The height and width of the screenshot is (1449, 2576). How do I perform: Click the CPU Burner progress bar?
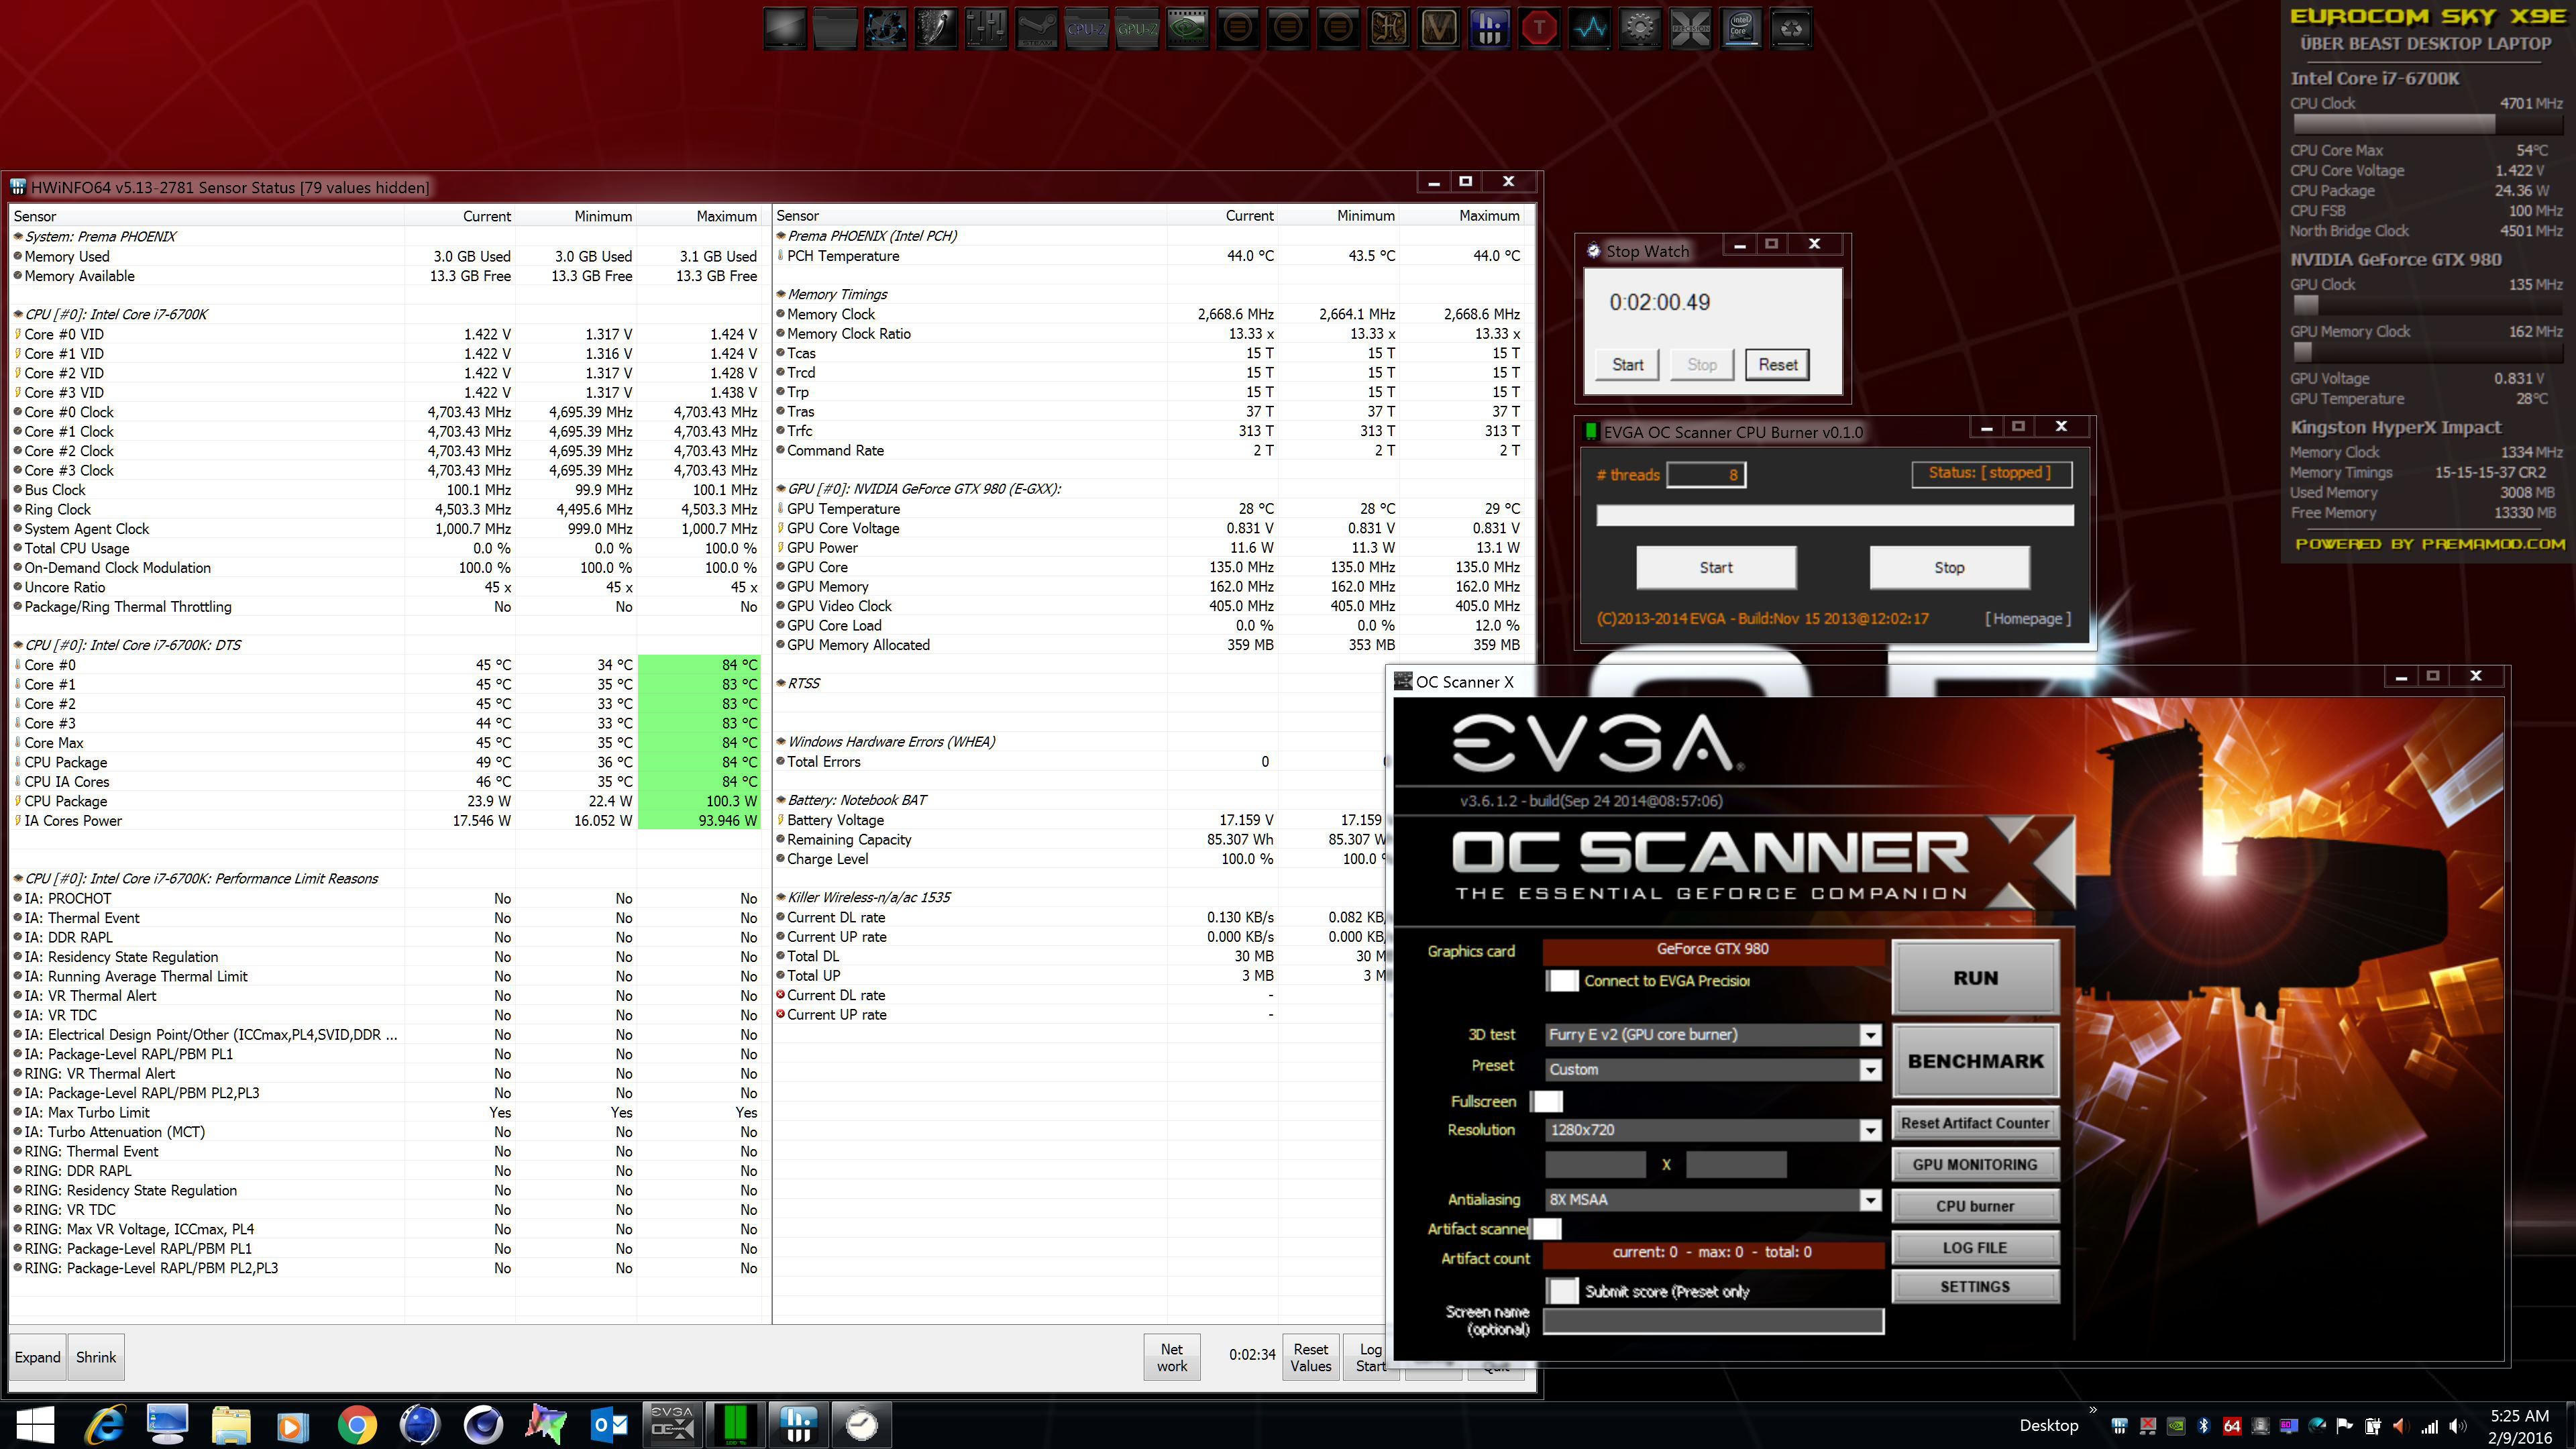(x=1835, y=515)
